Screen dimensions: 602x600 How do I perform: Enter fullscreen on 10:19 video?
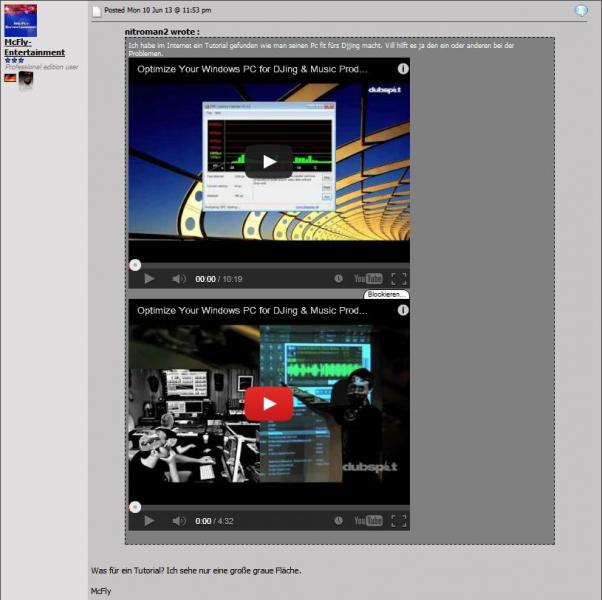(399, 279)
